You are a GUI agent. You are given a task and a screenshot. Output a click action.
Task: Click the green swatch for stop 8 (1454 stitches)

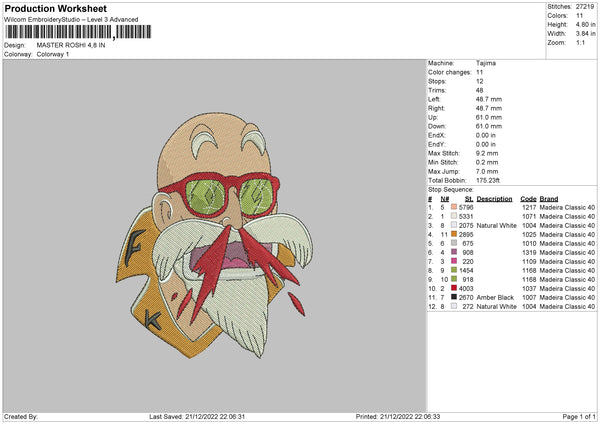(454, 270)
